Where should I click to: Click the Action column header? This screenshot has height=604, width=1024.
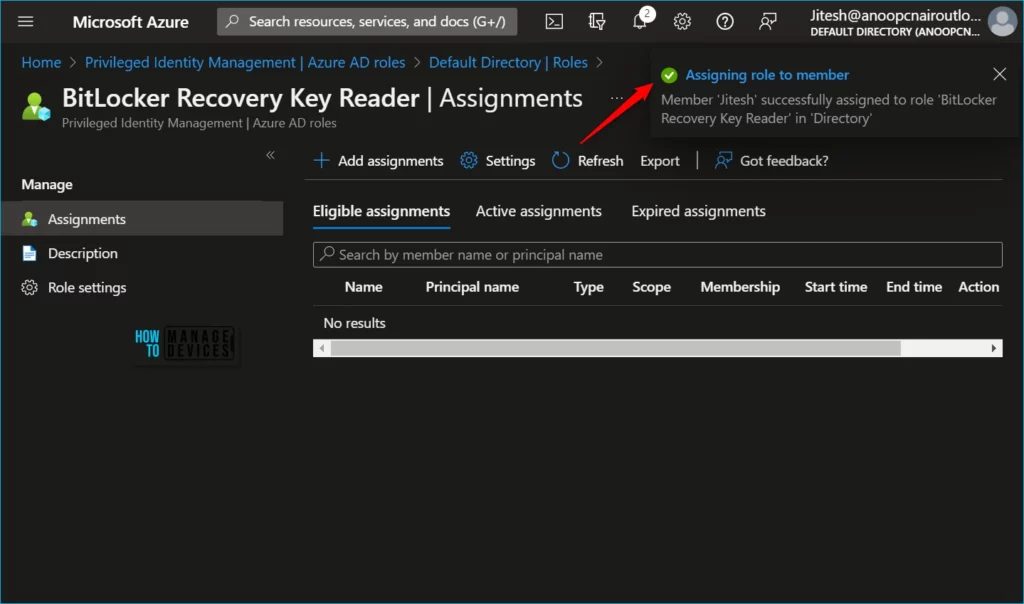click(978, 287)
